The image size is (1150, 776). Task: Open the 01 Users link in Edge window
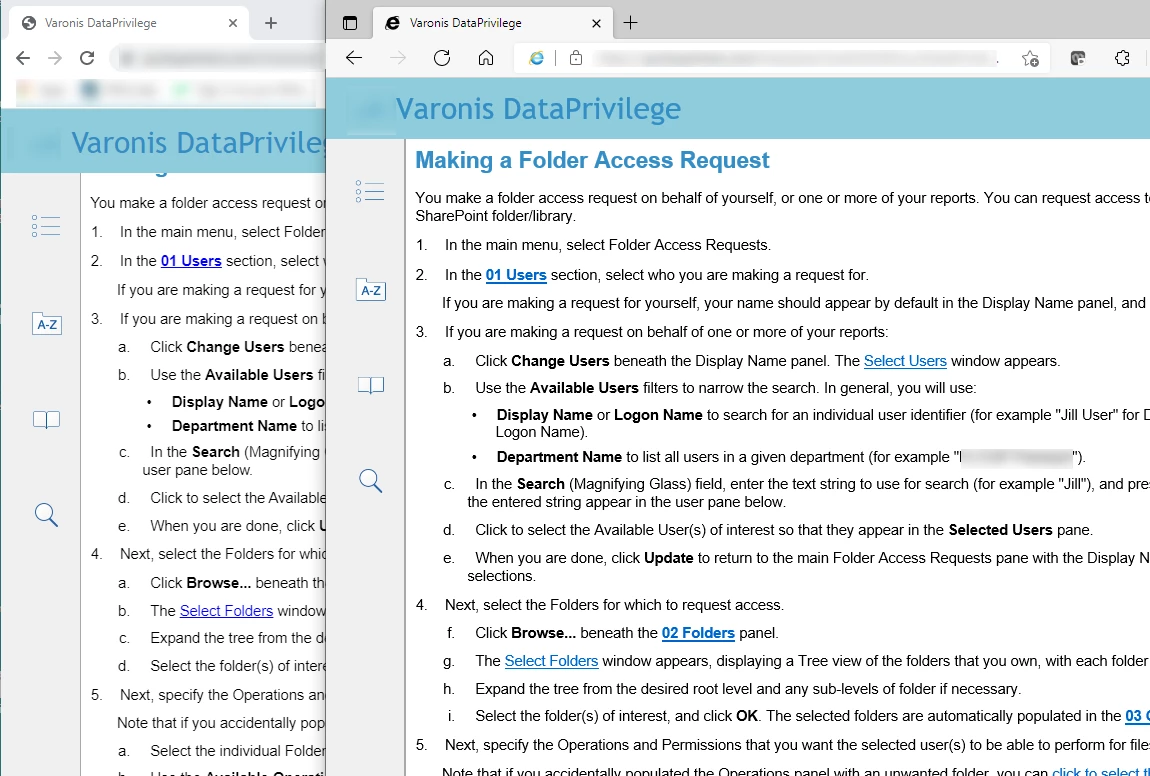click(516, 275)
